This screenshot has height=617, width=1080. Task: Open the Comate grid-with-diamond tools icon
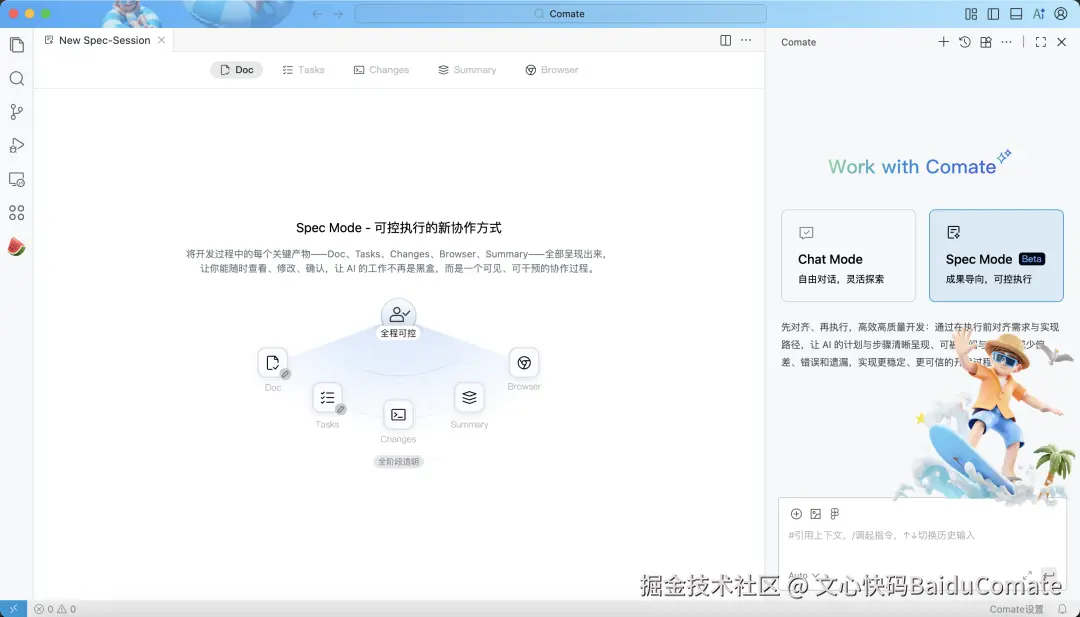(x=986, y=42)
